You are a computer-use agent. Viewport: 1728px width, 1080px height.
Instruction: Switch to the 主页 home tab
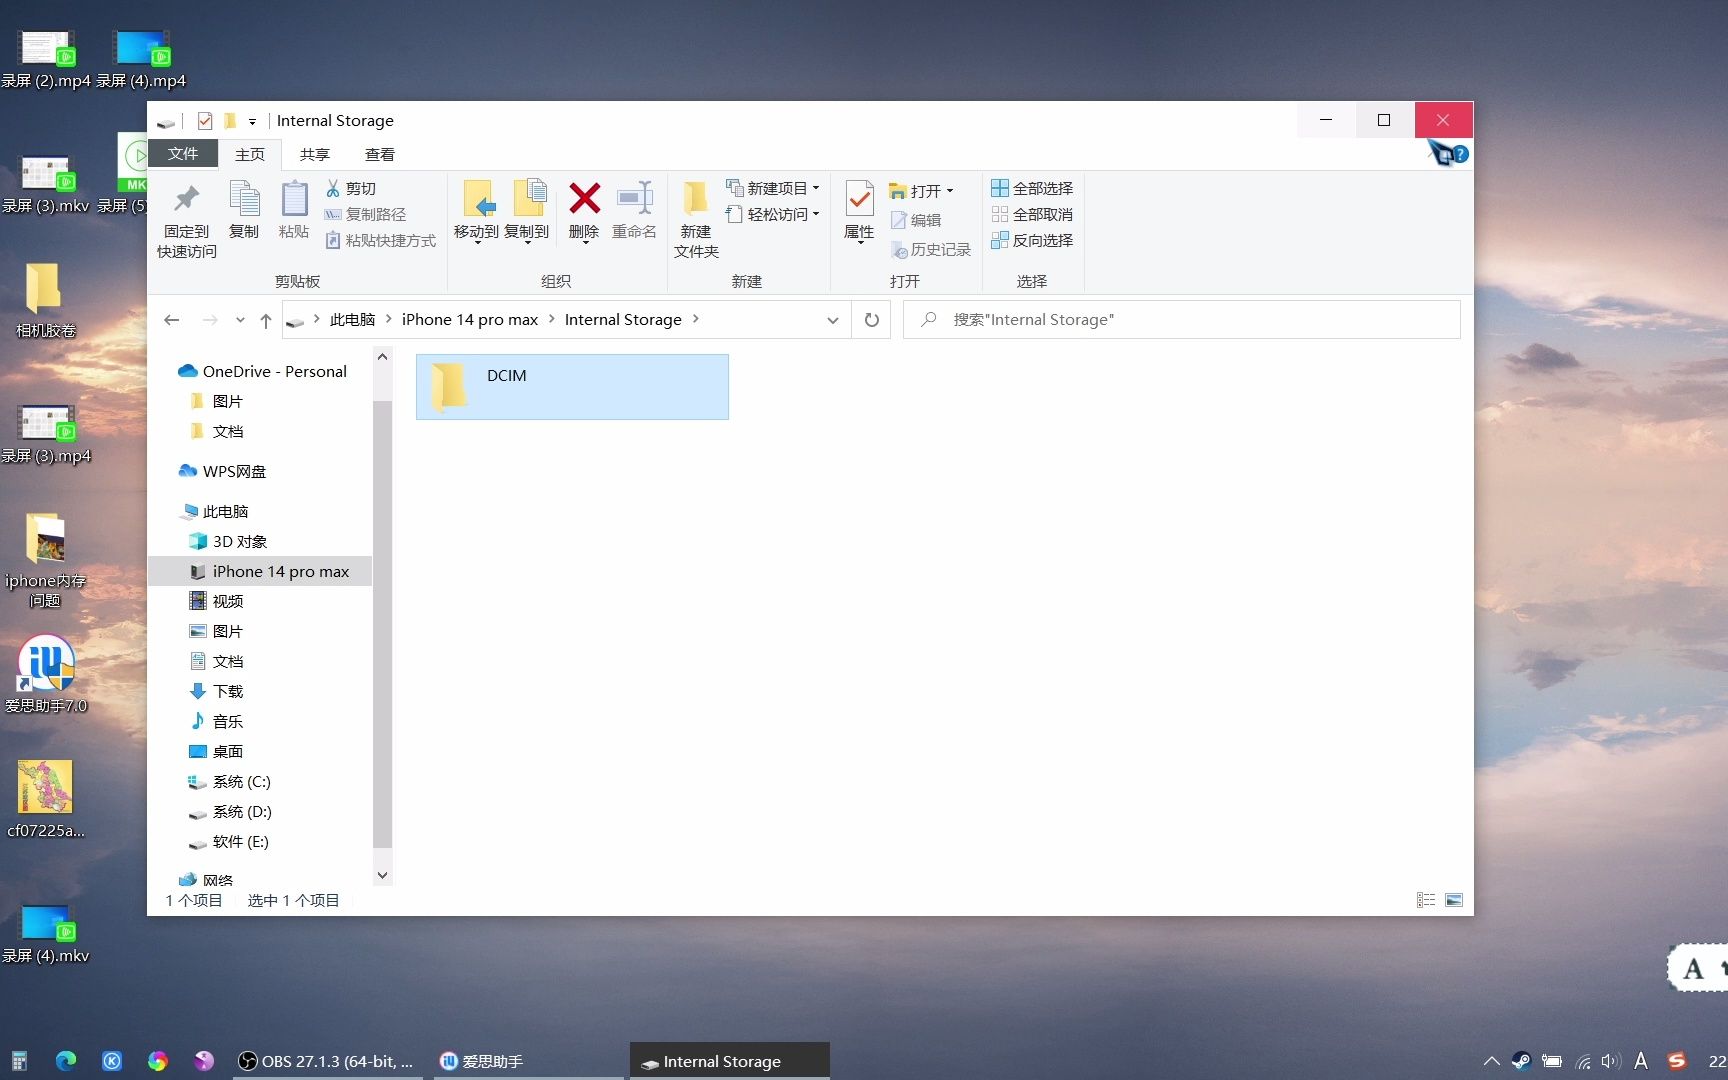coord(250,154)
